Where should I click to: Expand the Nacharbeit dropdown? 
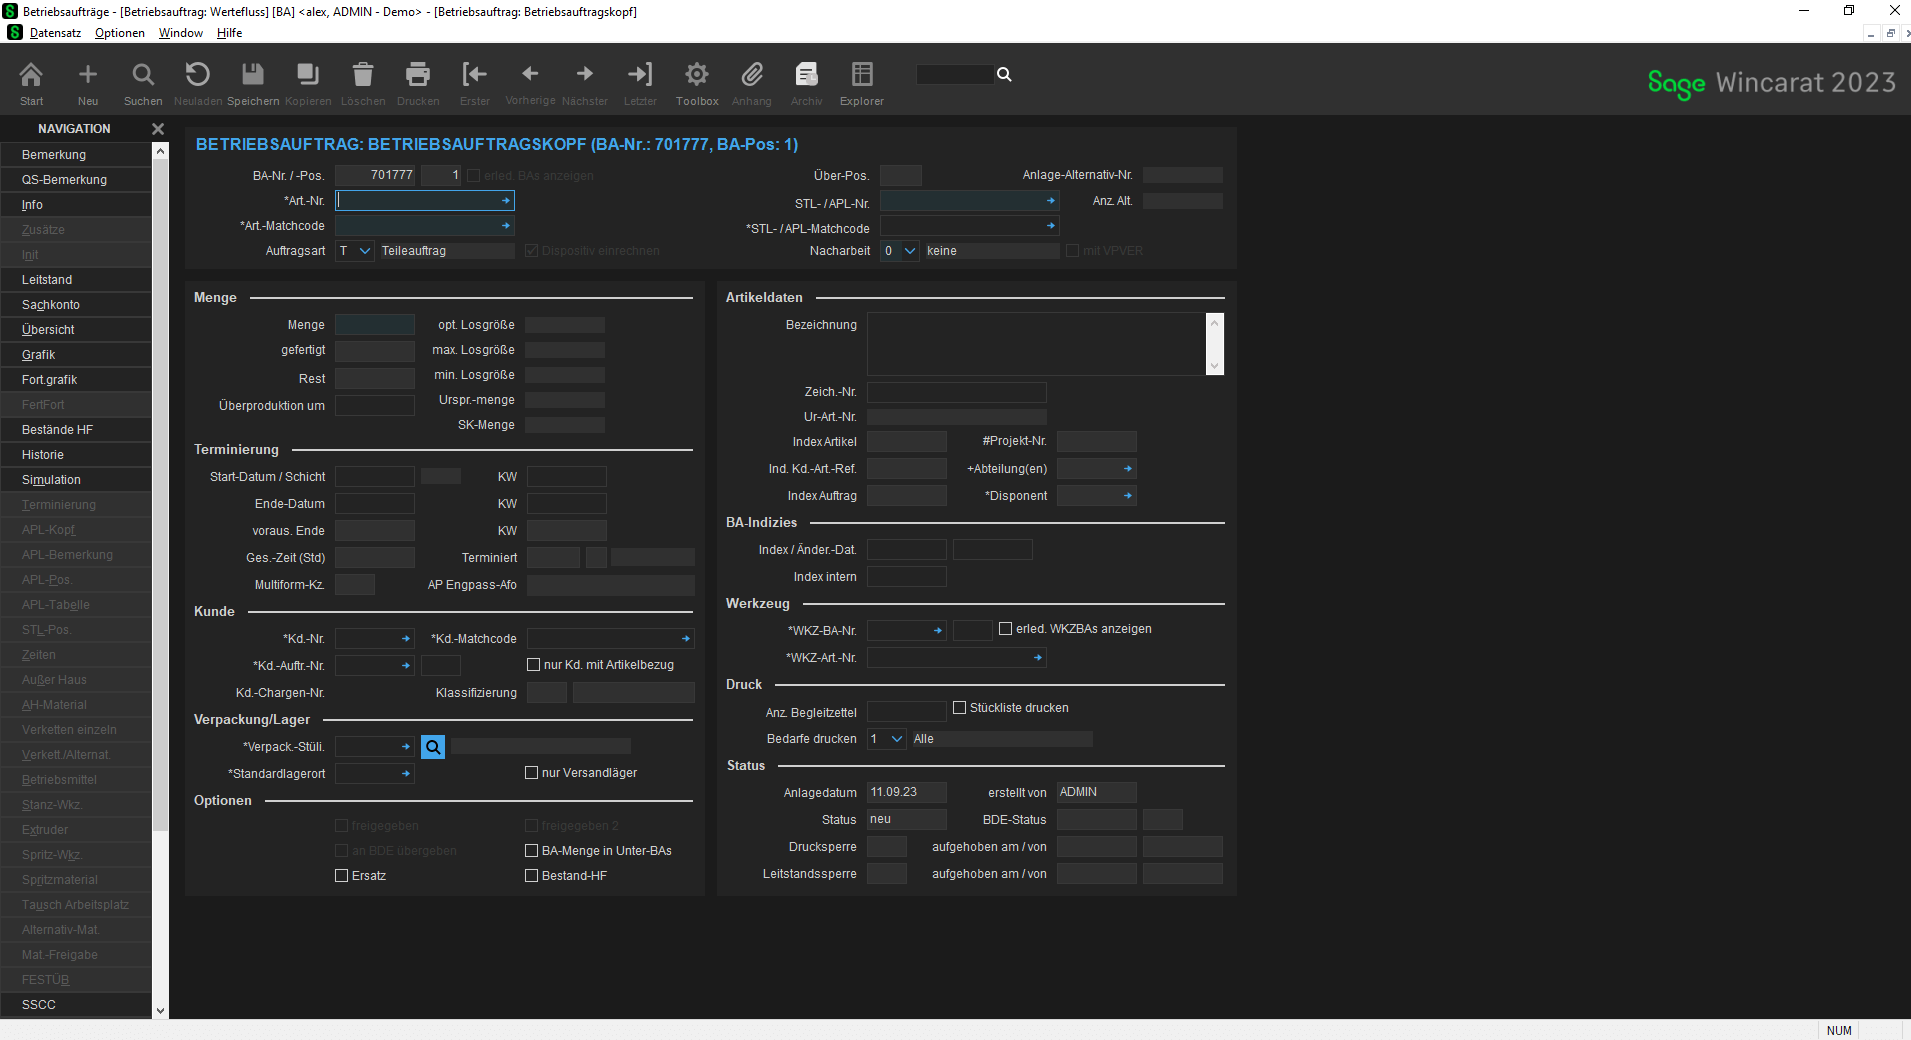[x=910, y=251]
